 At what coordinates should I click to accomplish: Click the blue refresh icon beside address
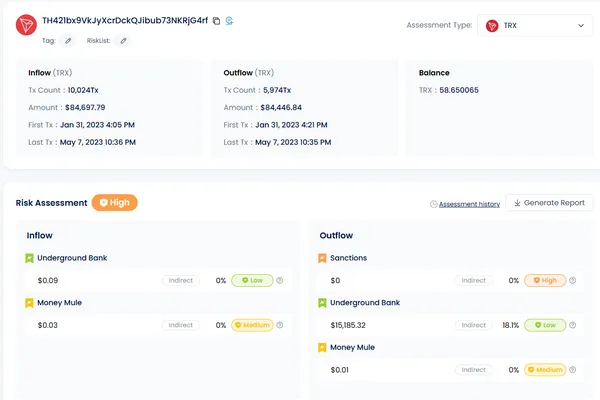tap(230, 20)
